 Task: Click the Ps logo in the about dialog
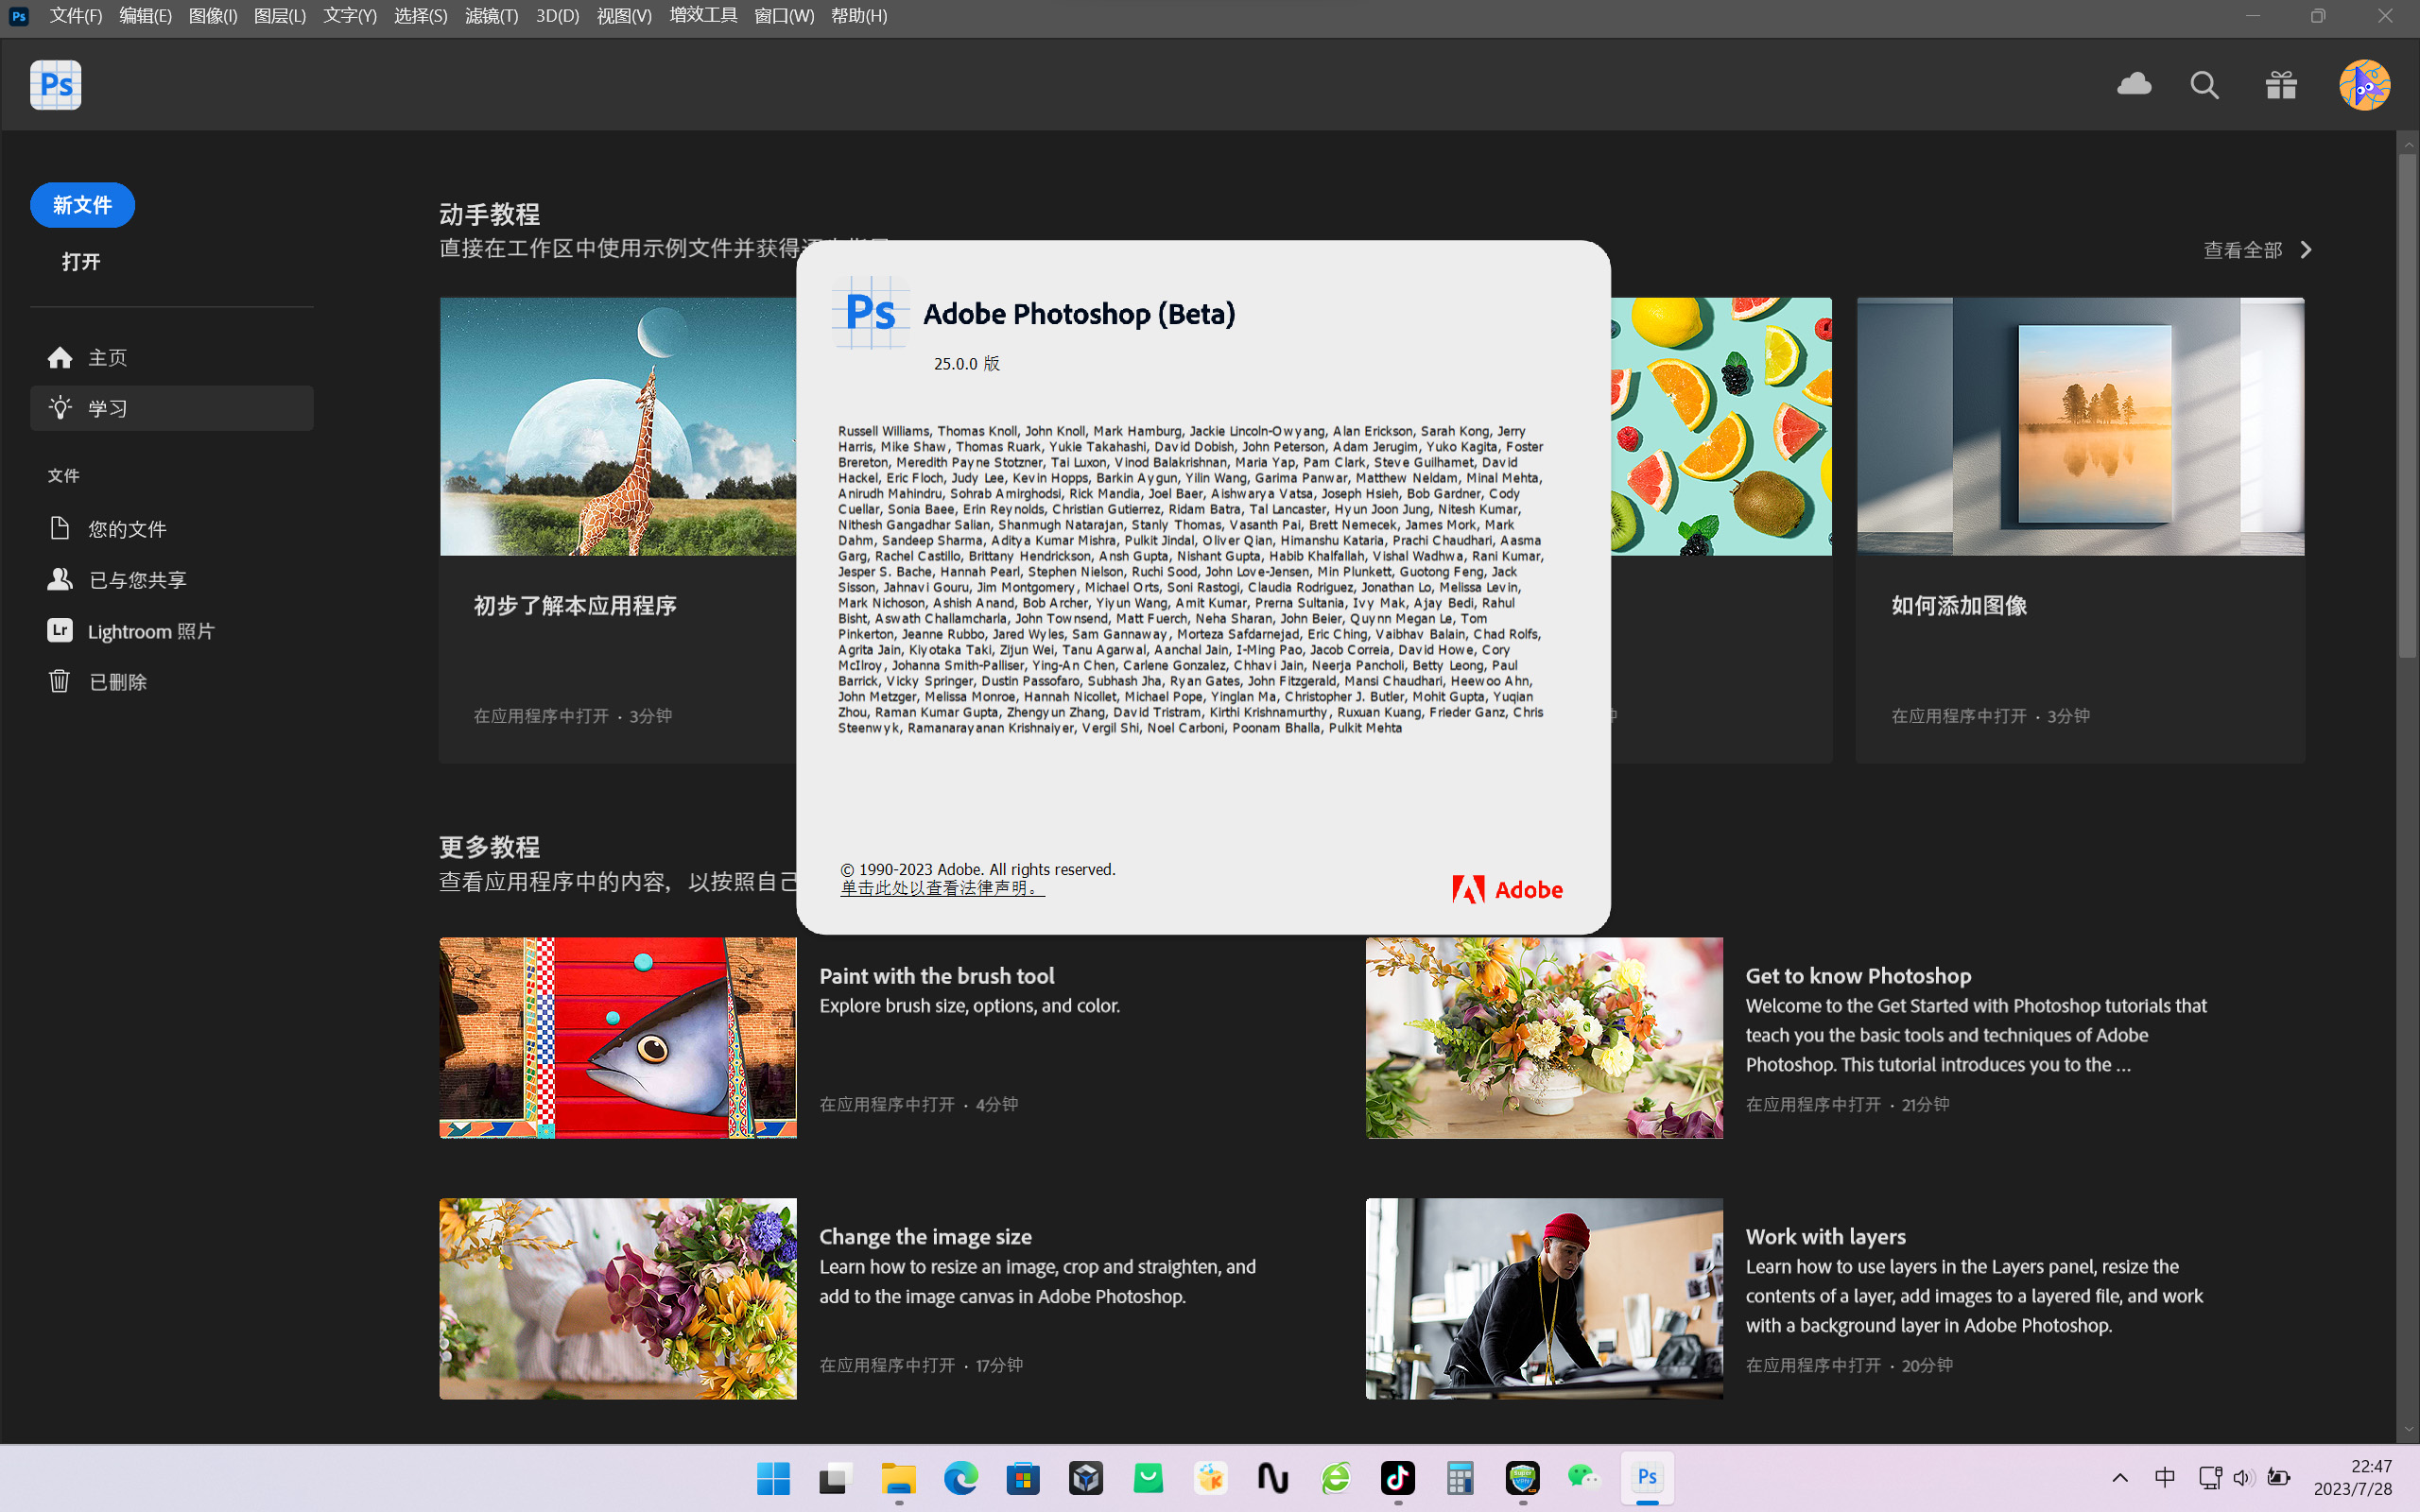pos(870,312)
